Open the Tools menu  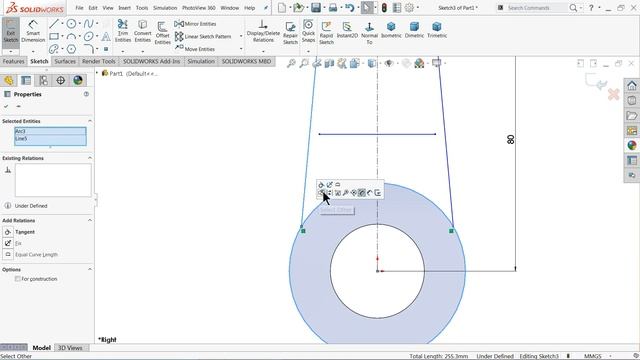coord(142,8)
